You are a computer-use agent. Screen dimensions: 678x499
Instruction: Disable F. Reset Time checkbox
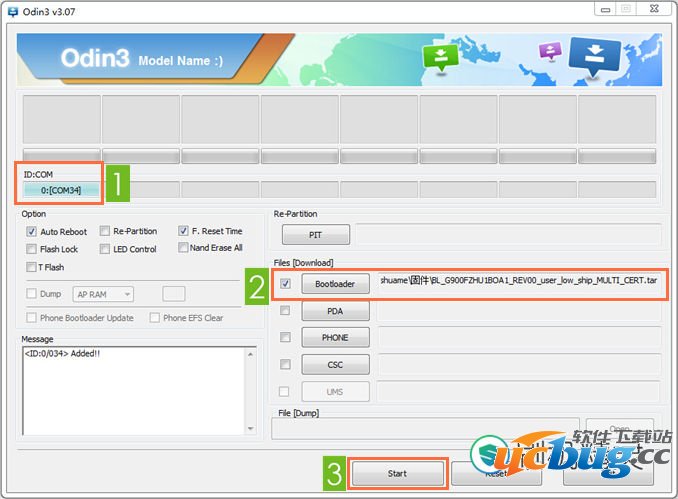tap(183, 231)
